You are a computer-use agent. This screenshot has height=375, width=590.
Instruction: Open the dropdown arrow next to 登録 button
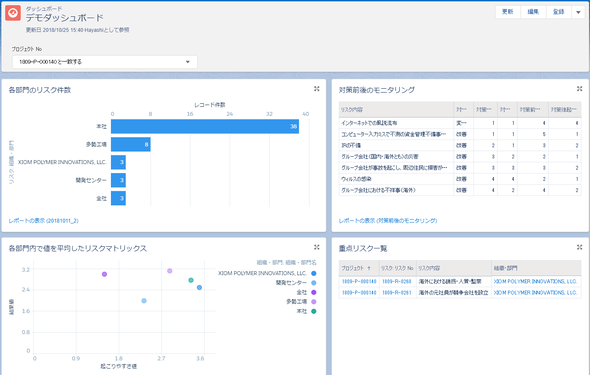coord(578,12)
